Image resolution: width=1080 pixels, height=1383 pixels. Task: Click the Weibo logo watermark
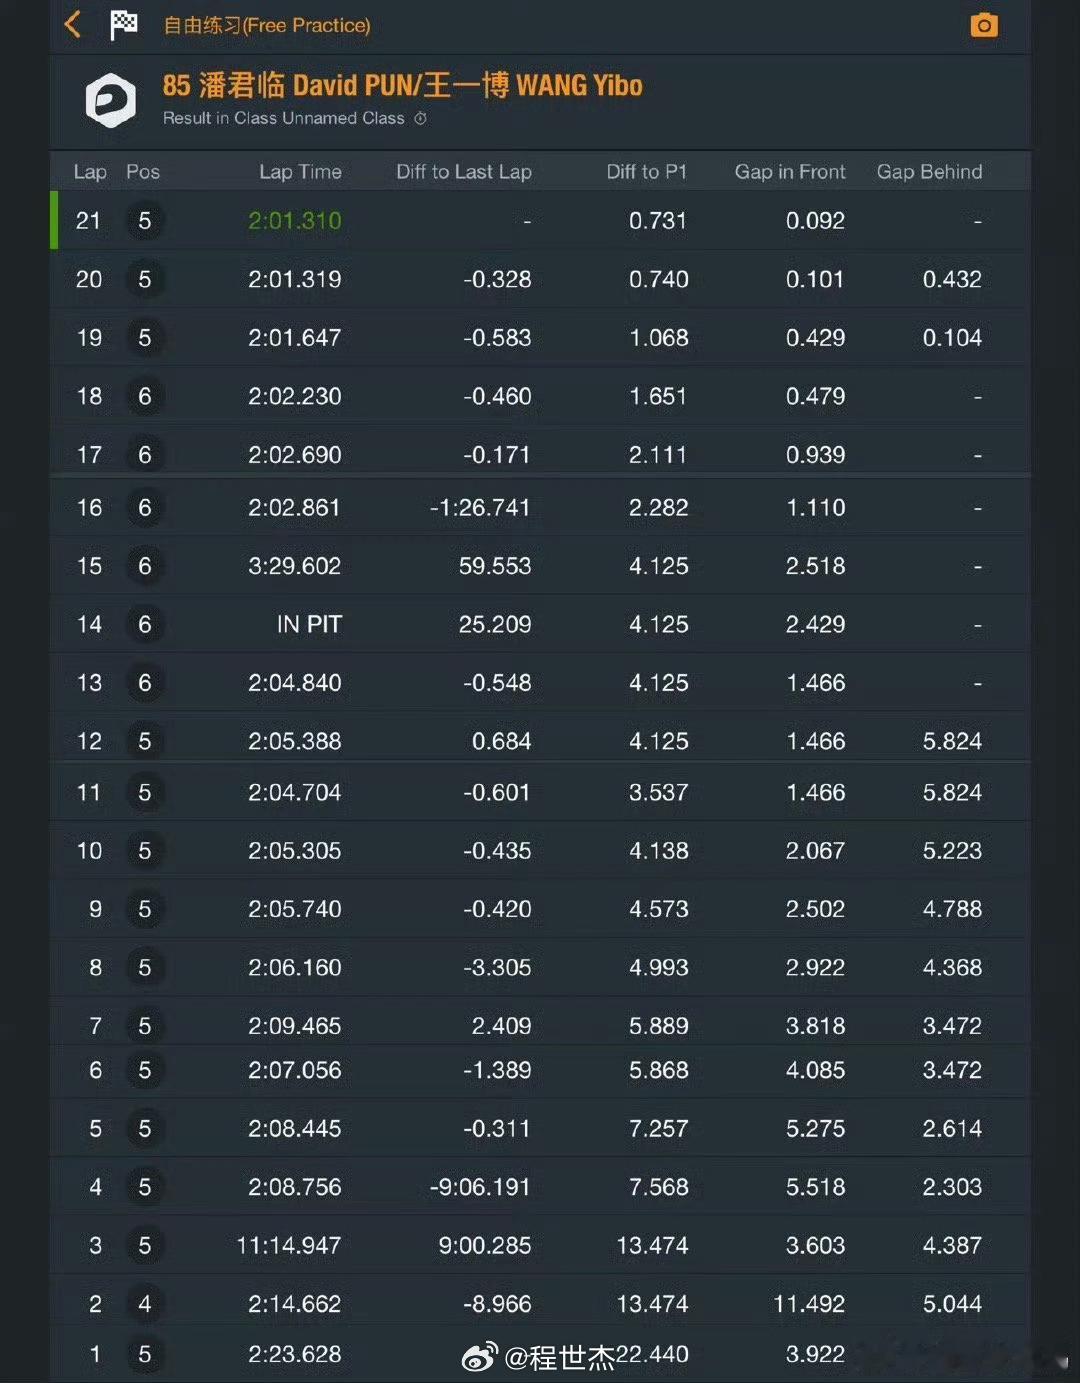click(479, 1356)
